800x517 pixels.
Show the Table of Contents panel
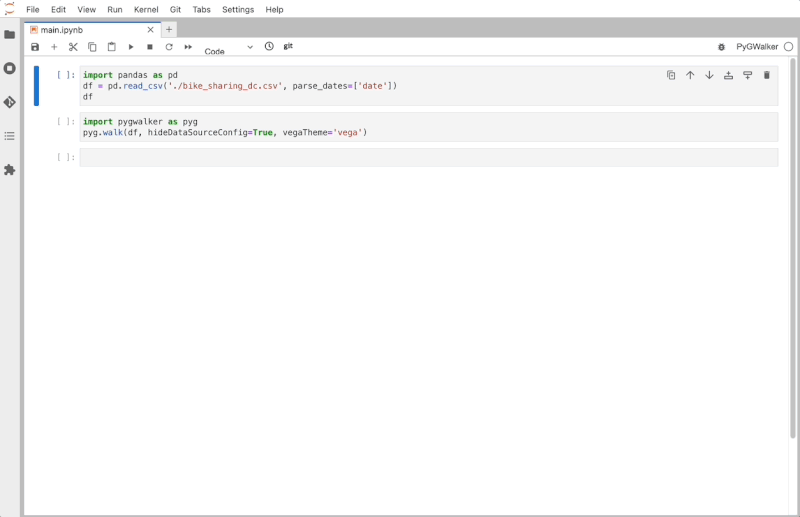9,136
